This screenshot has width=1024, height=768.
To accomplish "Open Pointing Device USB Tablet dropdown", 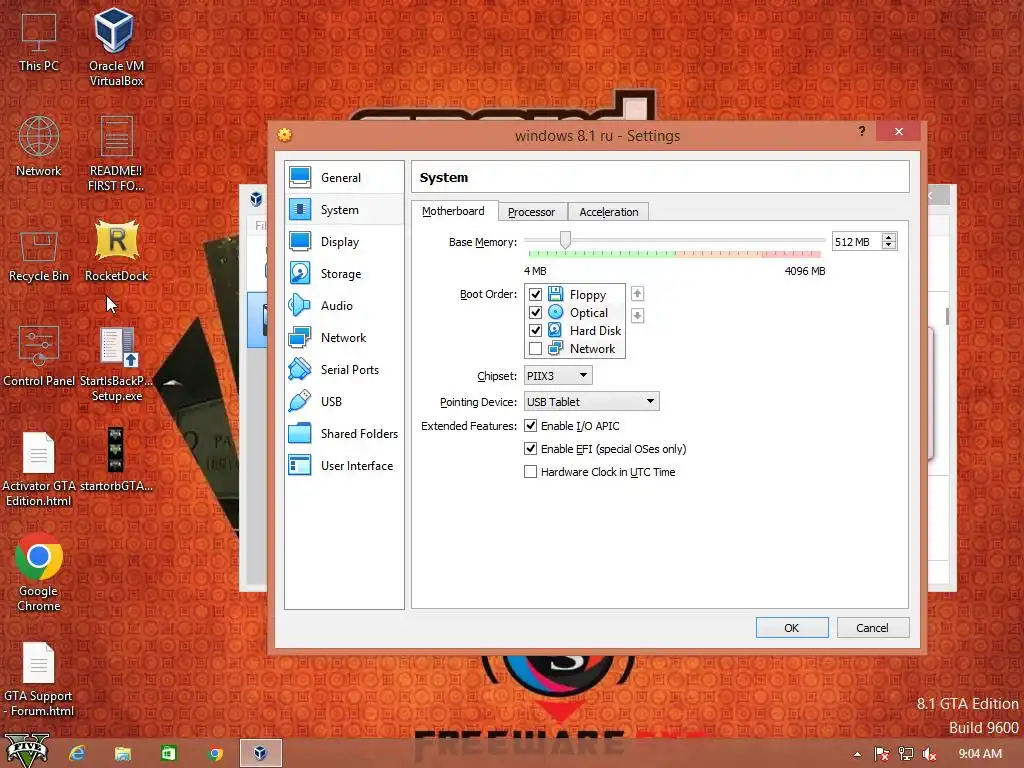I will (592, 402).
